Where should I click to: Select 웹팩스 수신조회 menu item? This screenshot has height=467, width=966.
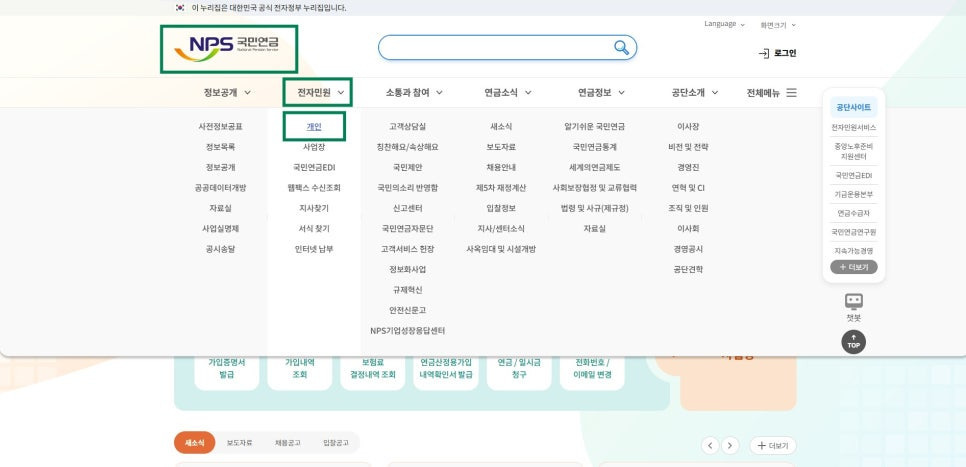pyautogui.click(x=314, y=188)
